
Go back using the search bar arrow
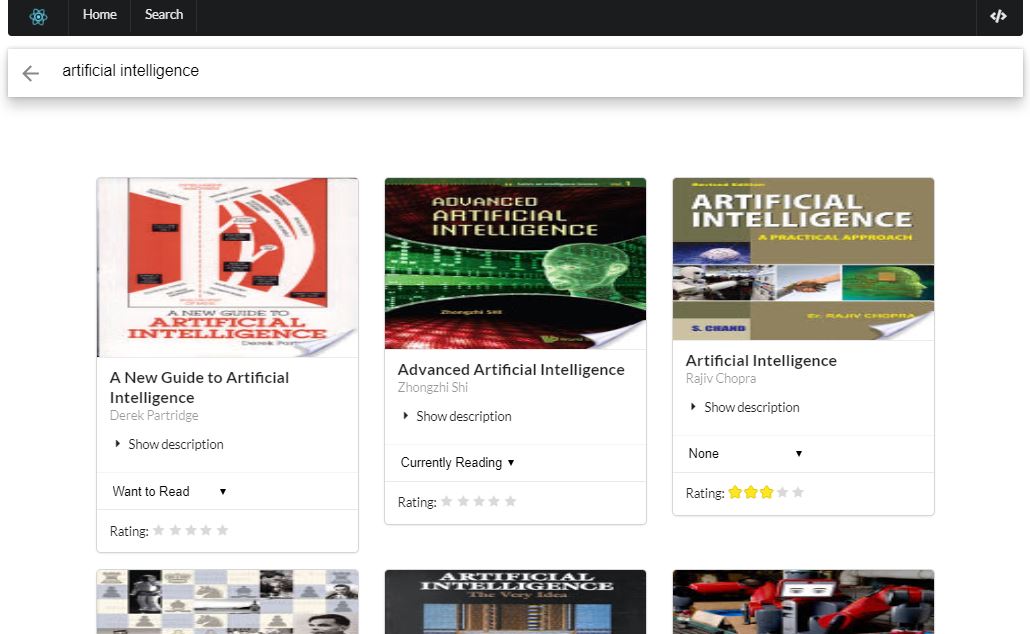(x=31, y=73)
